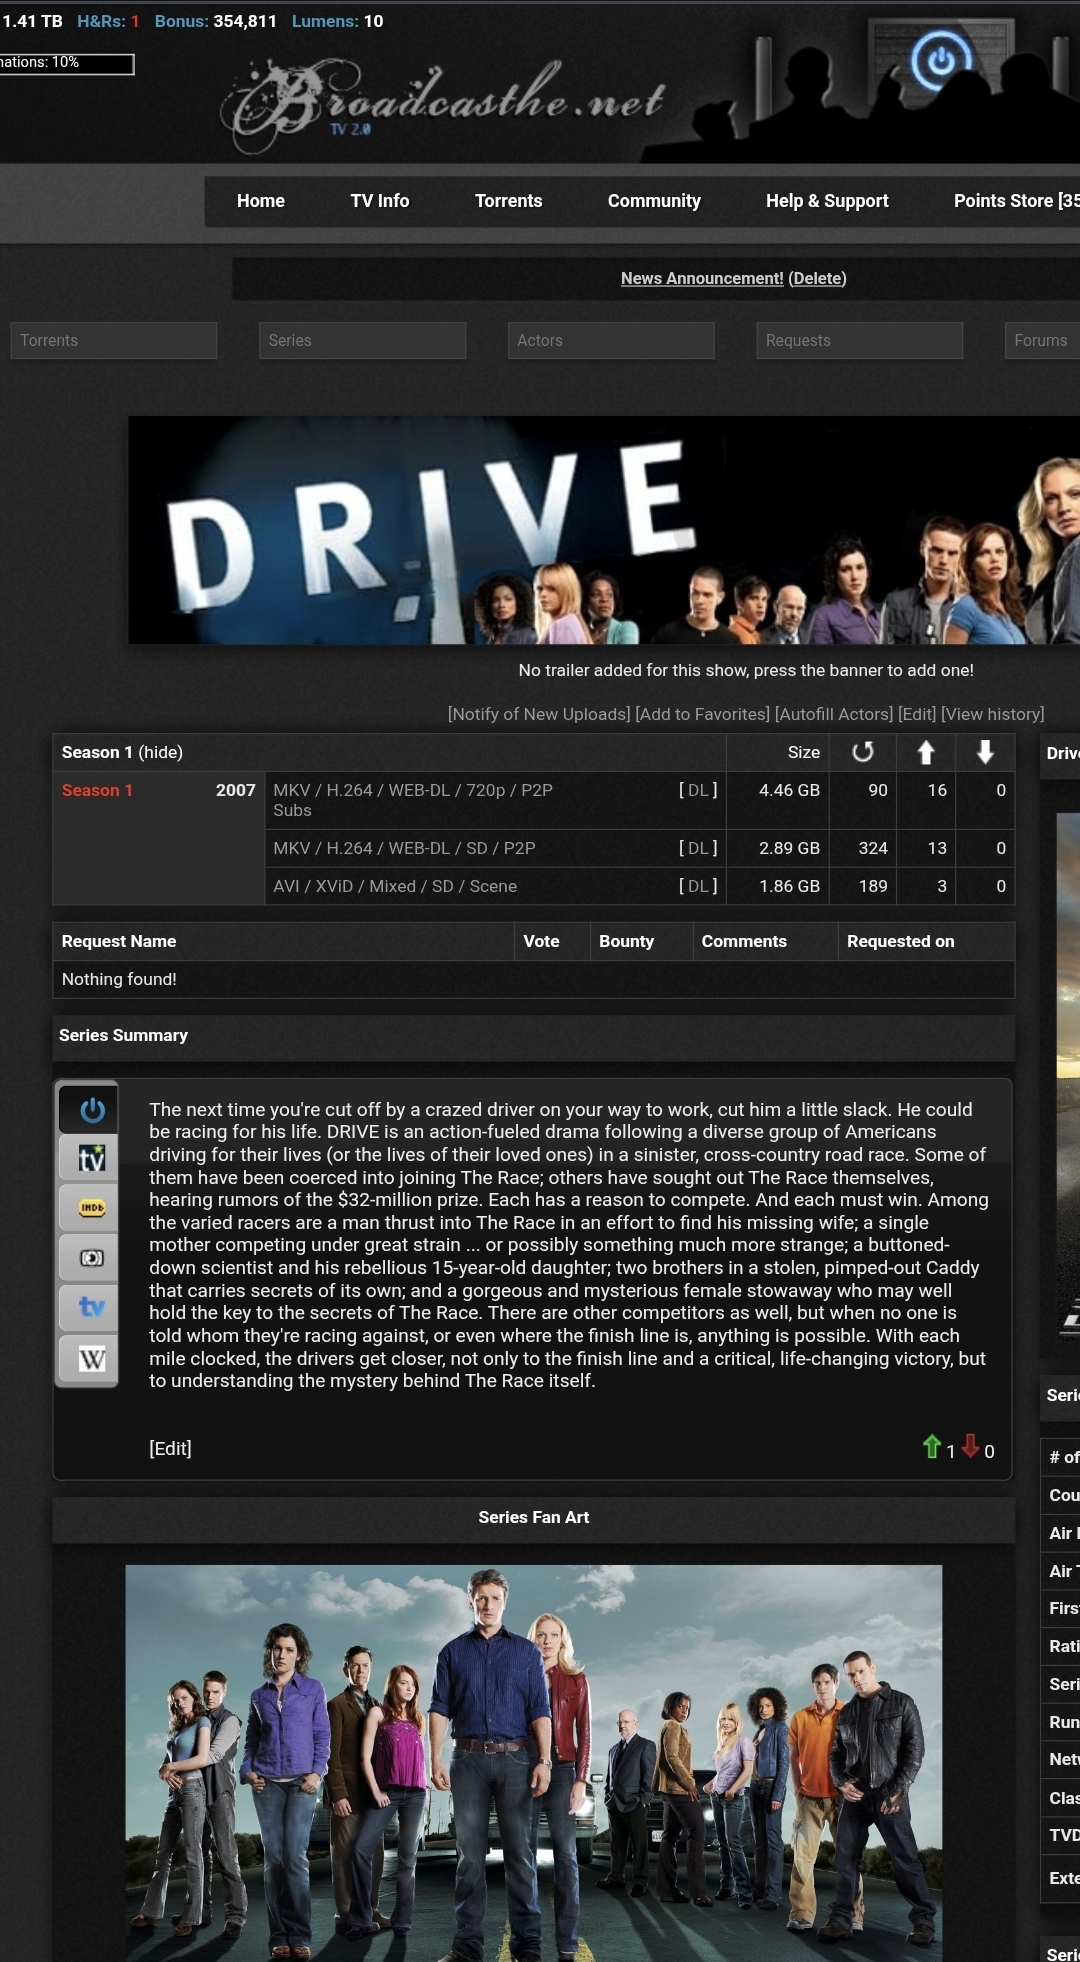The width and height of the screenshot is (1080, 1962).
Task: Focus the Forums search field
Action: point(1042,340)
